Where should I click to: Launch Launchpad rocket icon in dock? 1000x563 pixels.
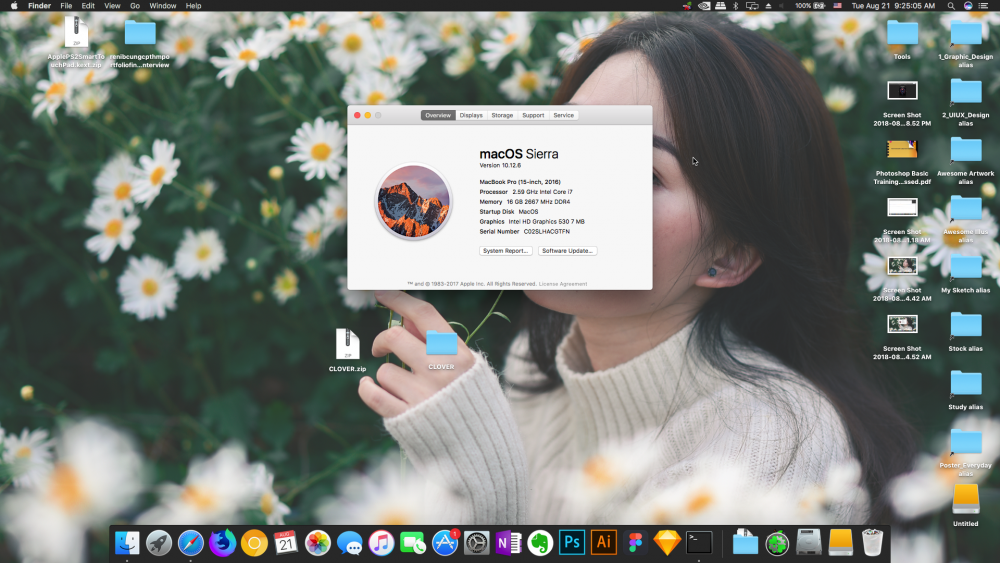point(159,543)
